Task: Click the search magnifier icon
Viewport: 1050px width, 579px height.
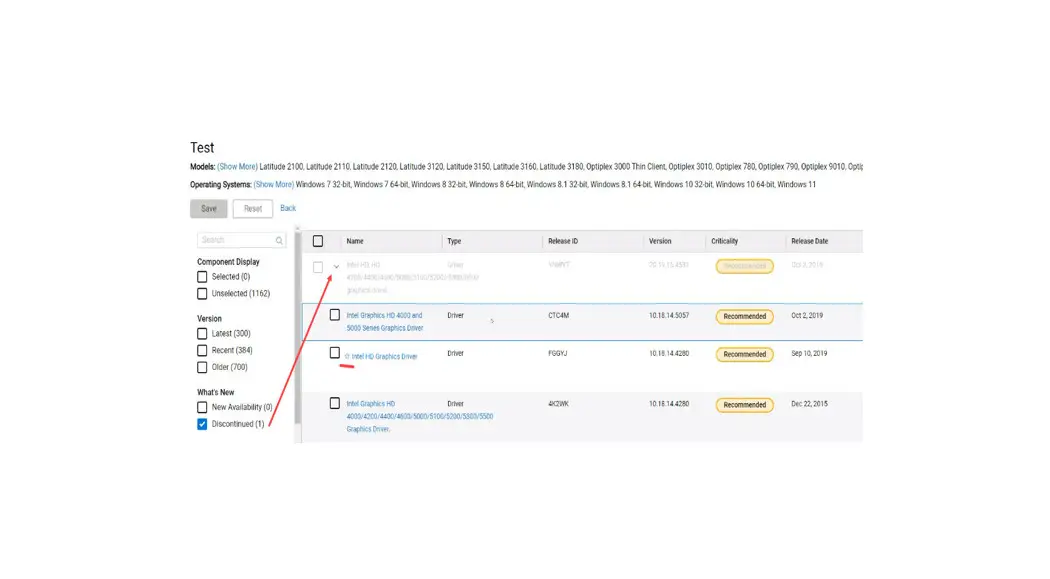Action: tap(279, 240)
